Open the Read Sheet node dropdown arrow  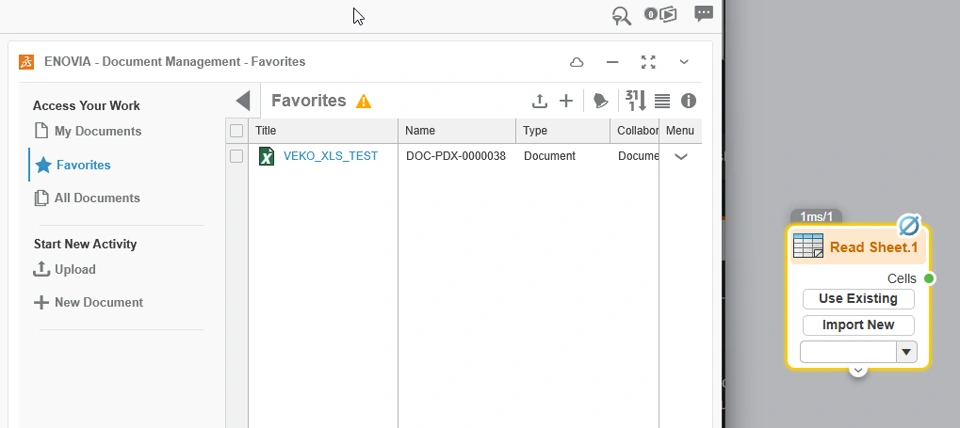(x=907, y=352)
